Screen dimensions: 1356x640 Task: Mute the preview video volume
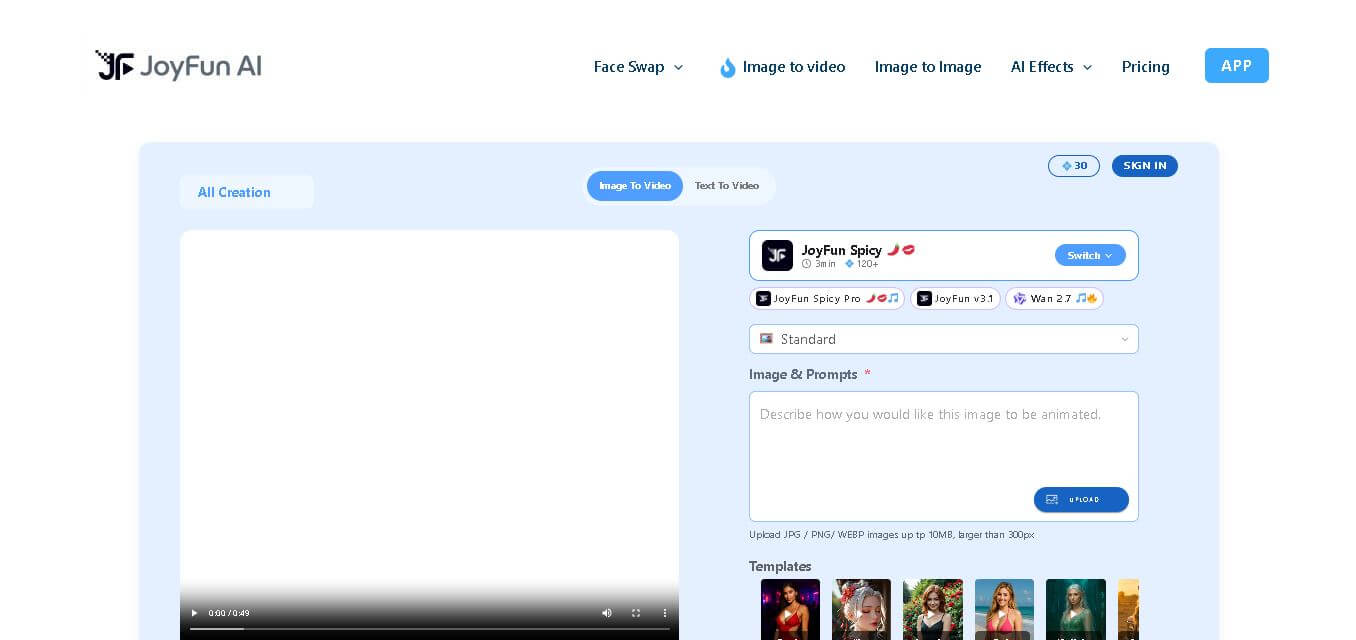click(606, 613)
